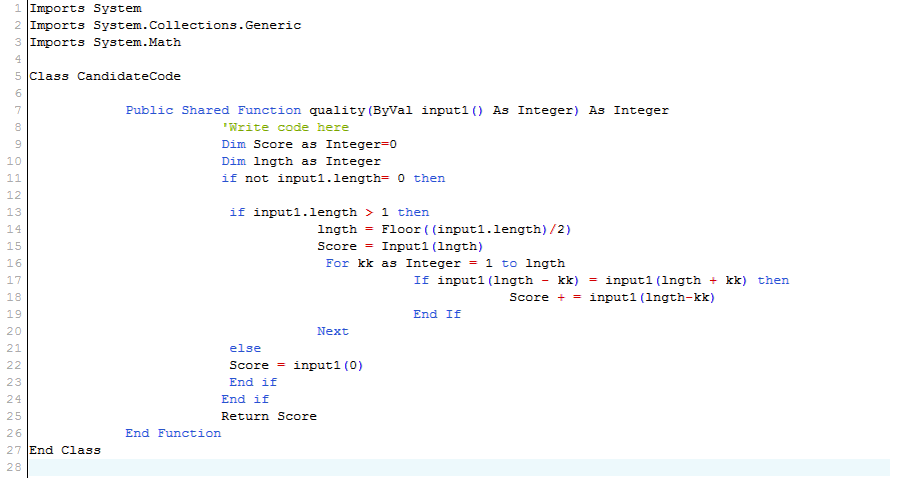Click the Imports System.Math statement

point(105,42)
